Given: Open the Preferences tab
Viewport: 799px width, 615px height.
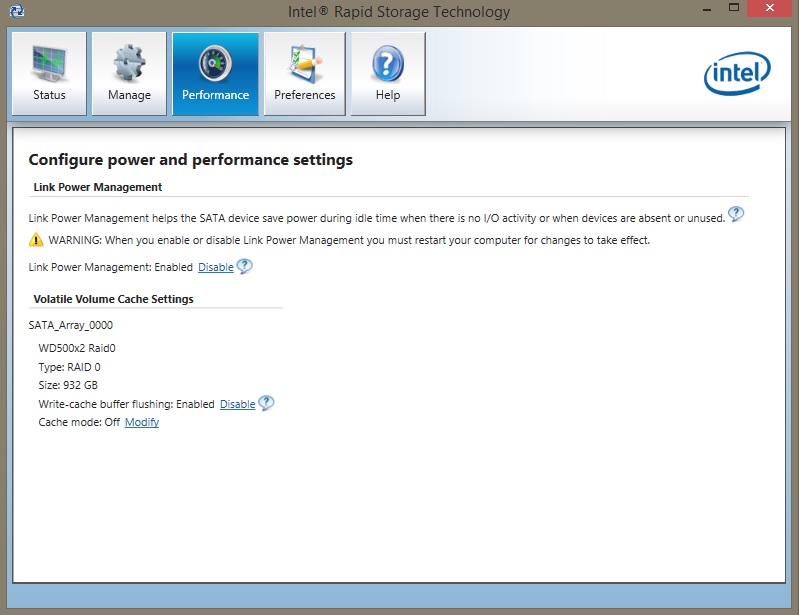Looking at the screenshot, I should pos(304,74).
